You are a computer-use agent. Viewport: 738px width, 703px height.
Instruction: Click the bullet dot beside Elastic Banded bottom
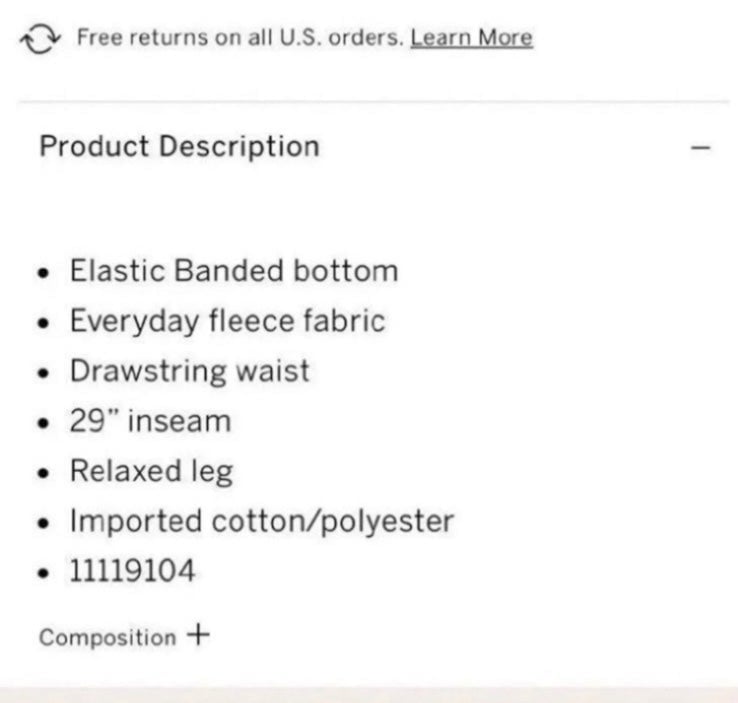(43, 273)
